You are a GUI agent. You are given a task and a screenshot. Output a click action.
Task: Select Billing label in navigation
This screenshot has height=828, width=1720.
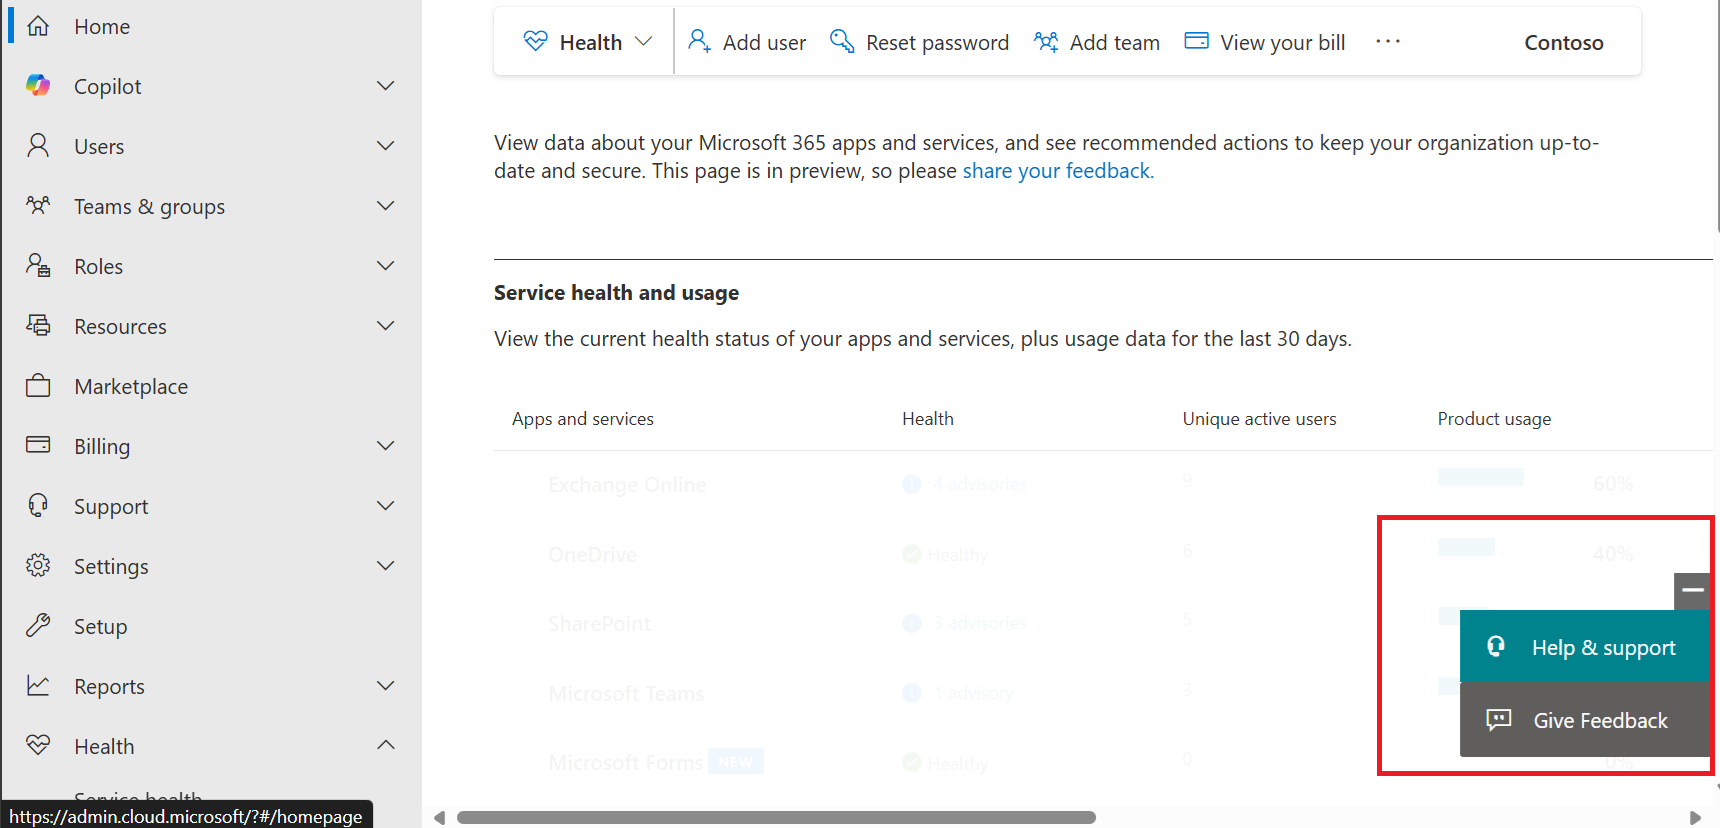[x=102, y=447]
